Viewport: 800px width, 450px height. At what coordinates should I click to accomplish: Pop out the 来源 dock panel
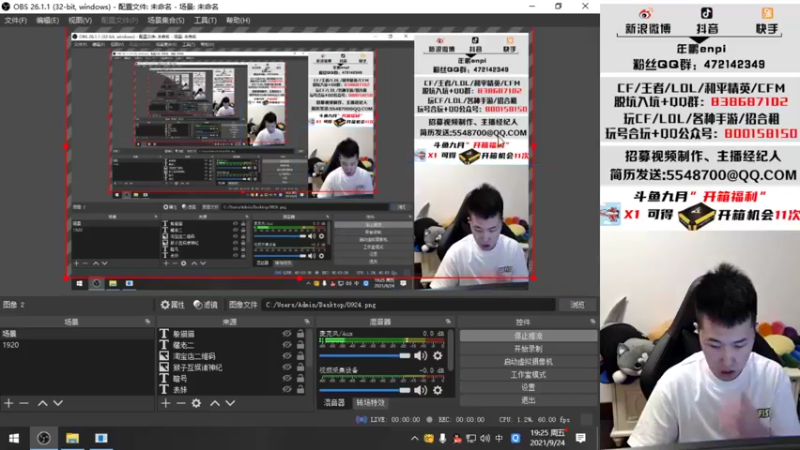tap(307, 322)
